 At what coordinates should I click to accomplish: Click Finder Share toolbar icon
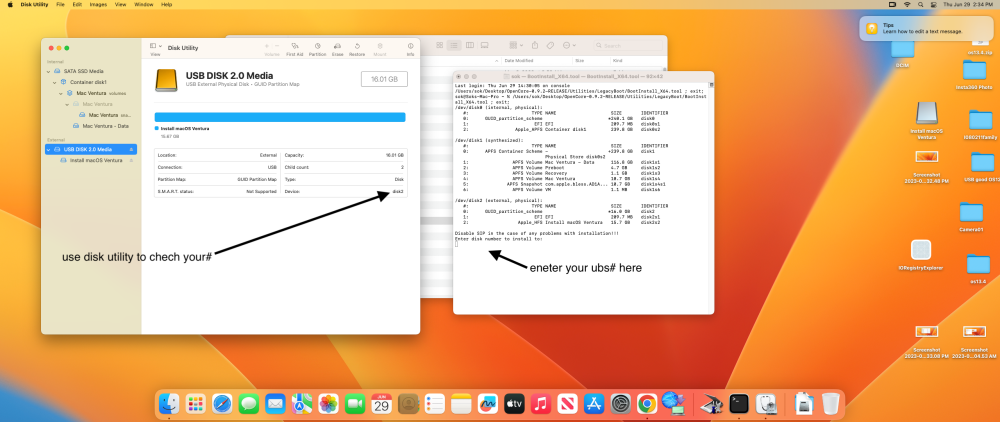(x=535, y=45)
